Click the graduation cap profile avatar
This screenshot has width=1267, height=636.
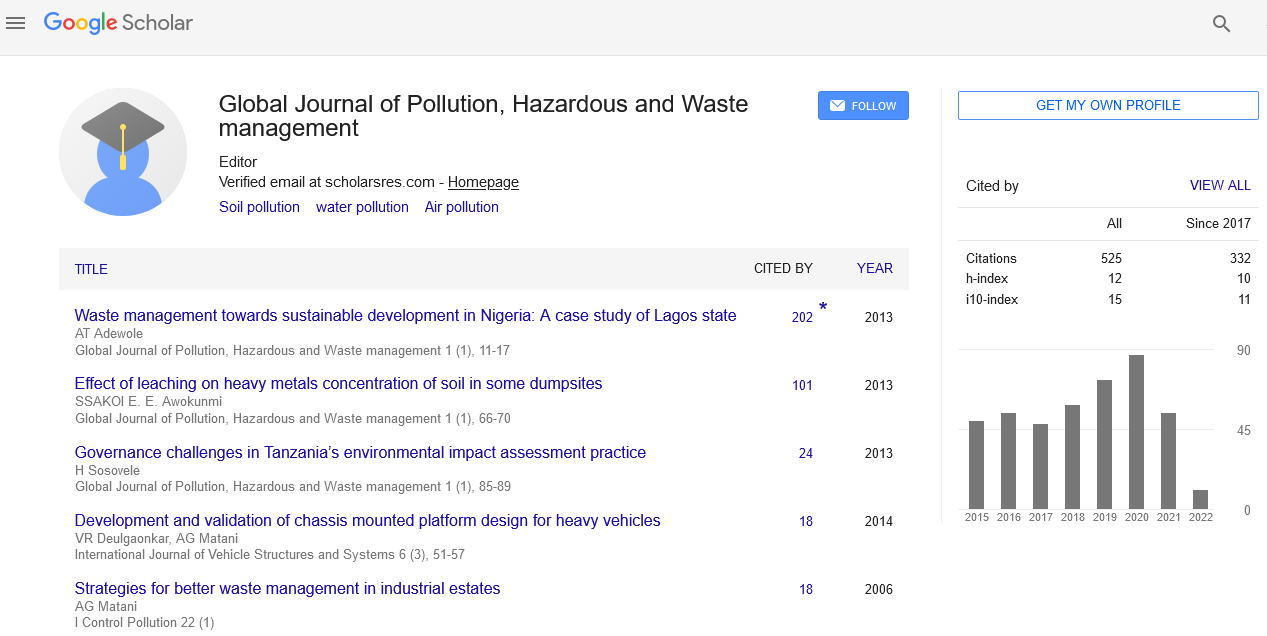pos(123,152)
